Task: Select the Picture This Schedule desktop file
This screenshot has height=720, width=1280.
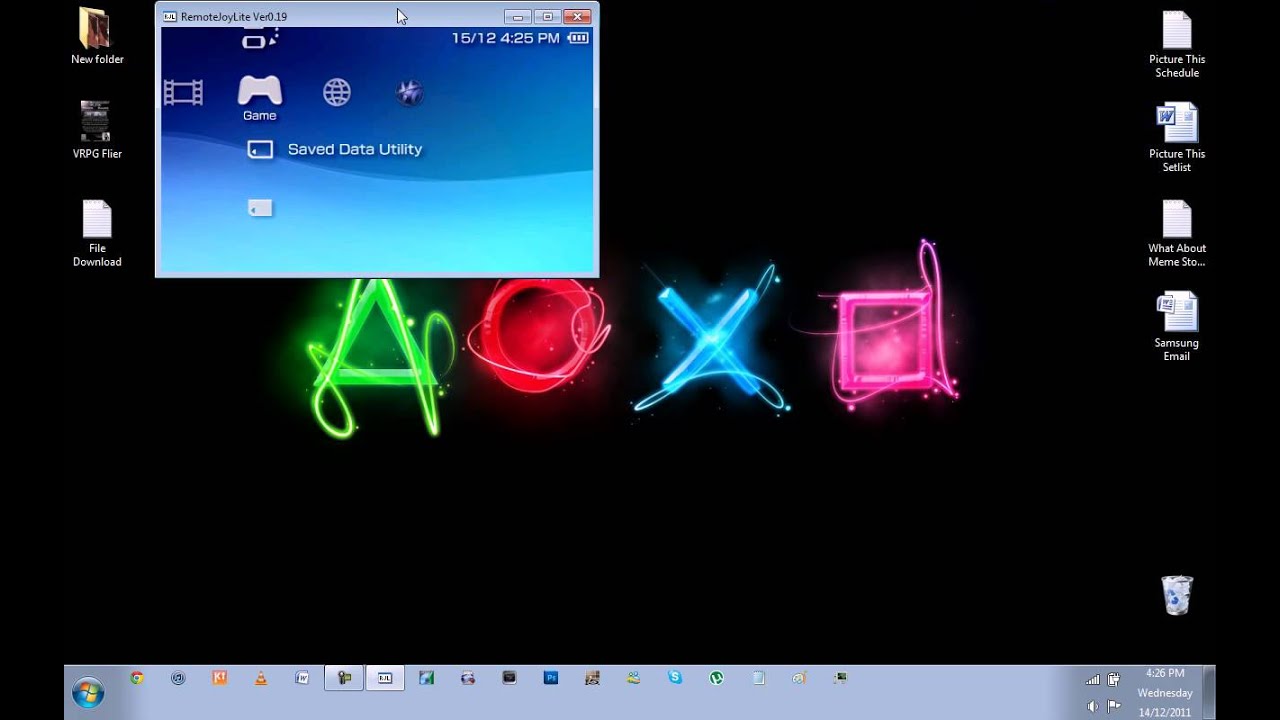Action: [x=1177, y=44]
